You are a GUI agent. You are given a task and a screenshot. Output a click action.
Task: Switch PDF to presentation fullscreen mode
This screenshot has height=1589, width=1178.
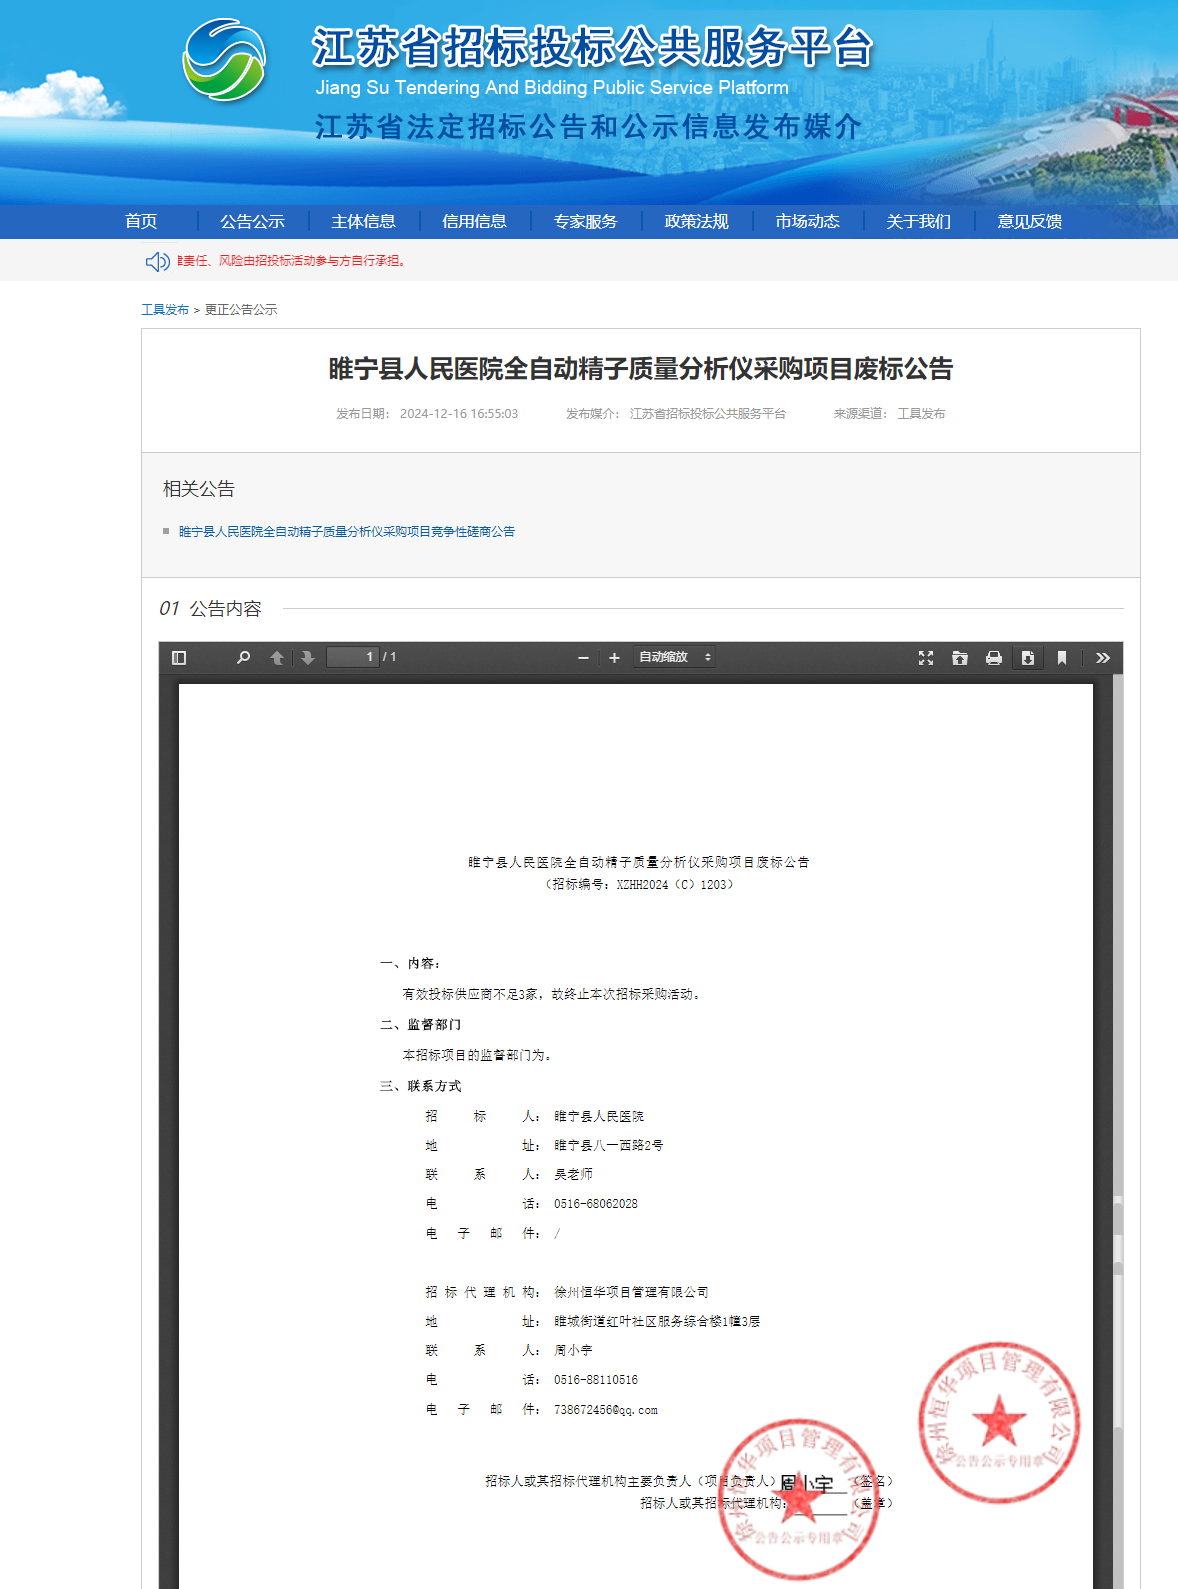point(926,657)
